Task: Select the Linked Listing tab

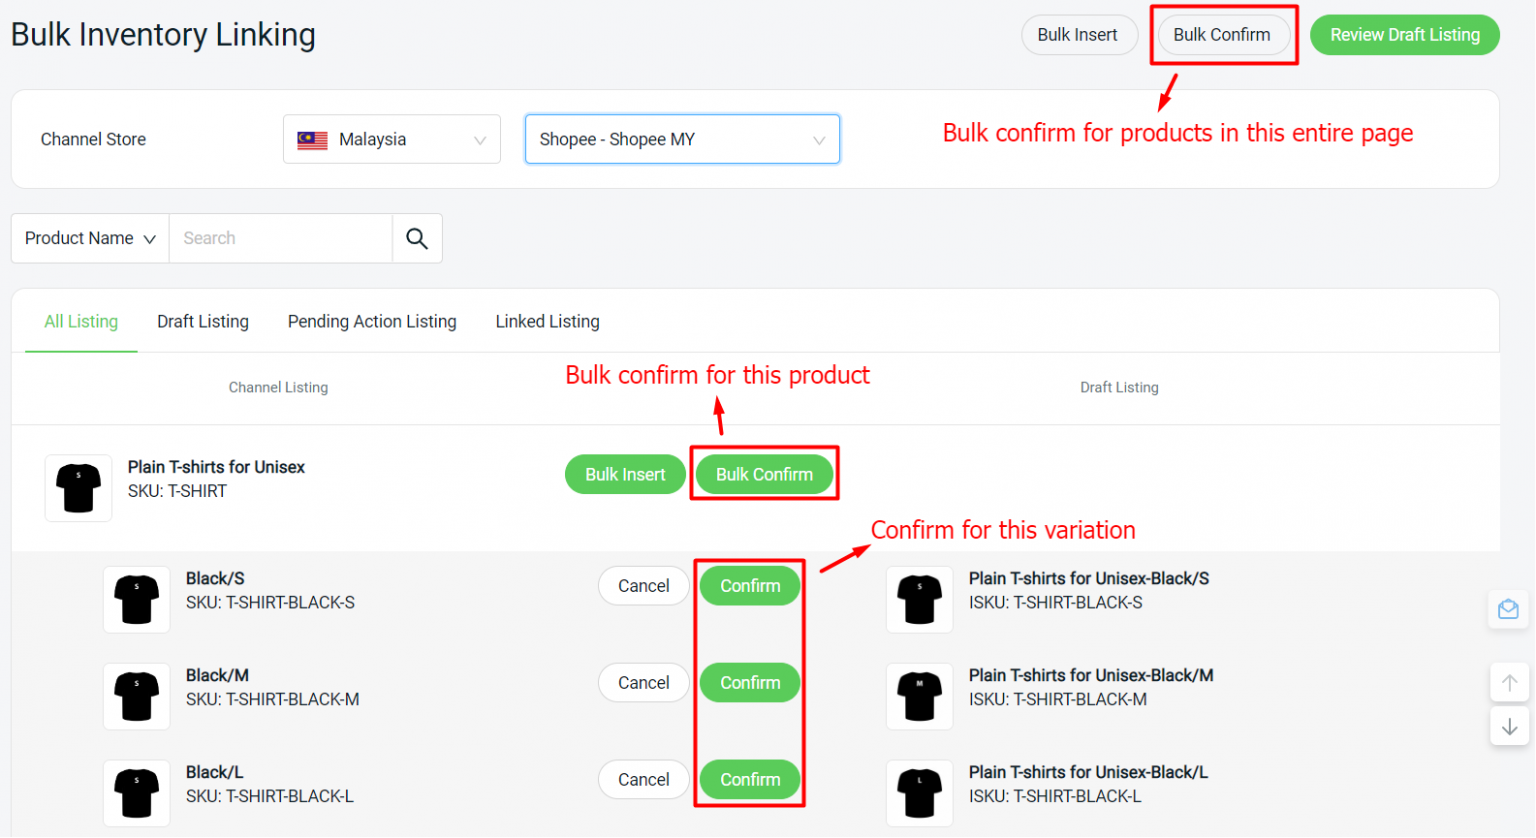Action: coord(547,321)
